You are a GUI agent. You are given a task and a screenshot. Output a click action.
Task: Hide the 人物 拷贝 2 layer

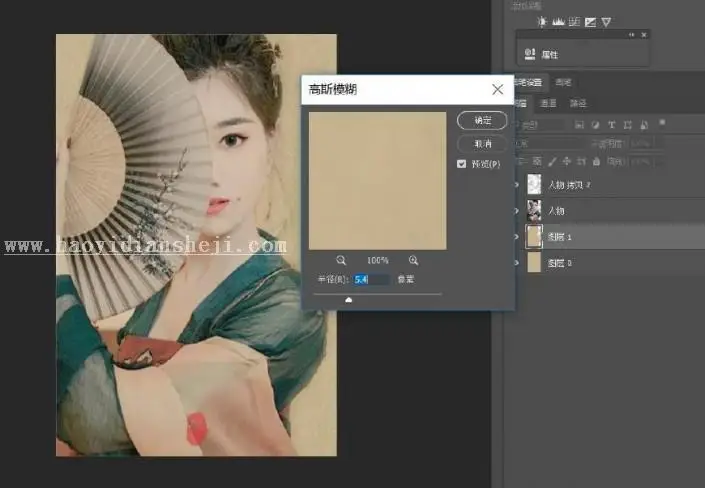click(x=517, y=185)
